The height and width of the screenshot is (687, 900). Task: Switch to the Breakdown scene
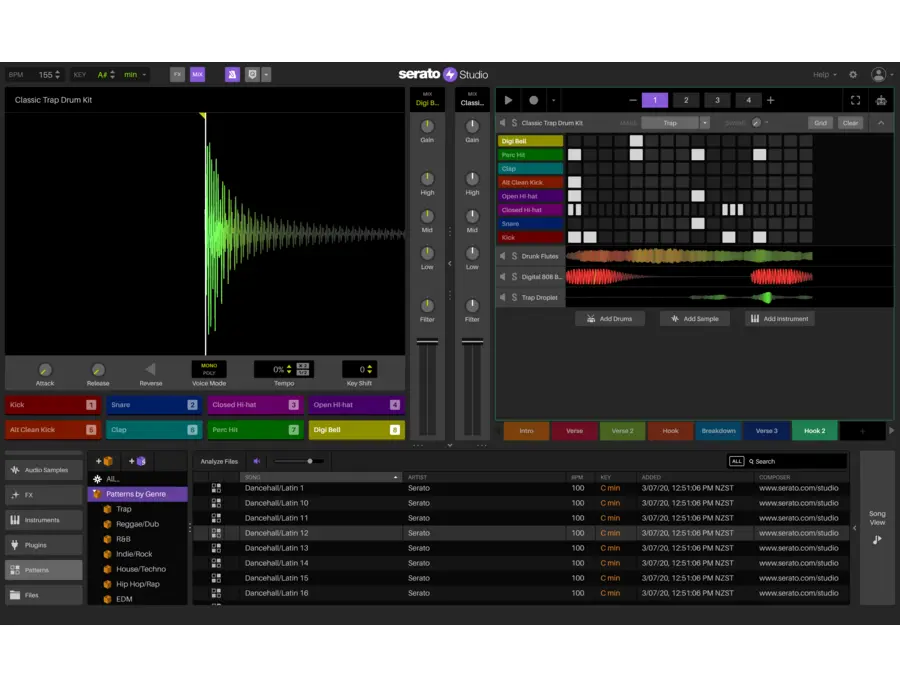718,430
